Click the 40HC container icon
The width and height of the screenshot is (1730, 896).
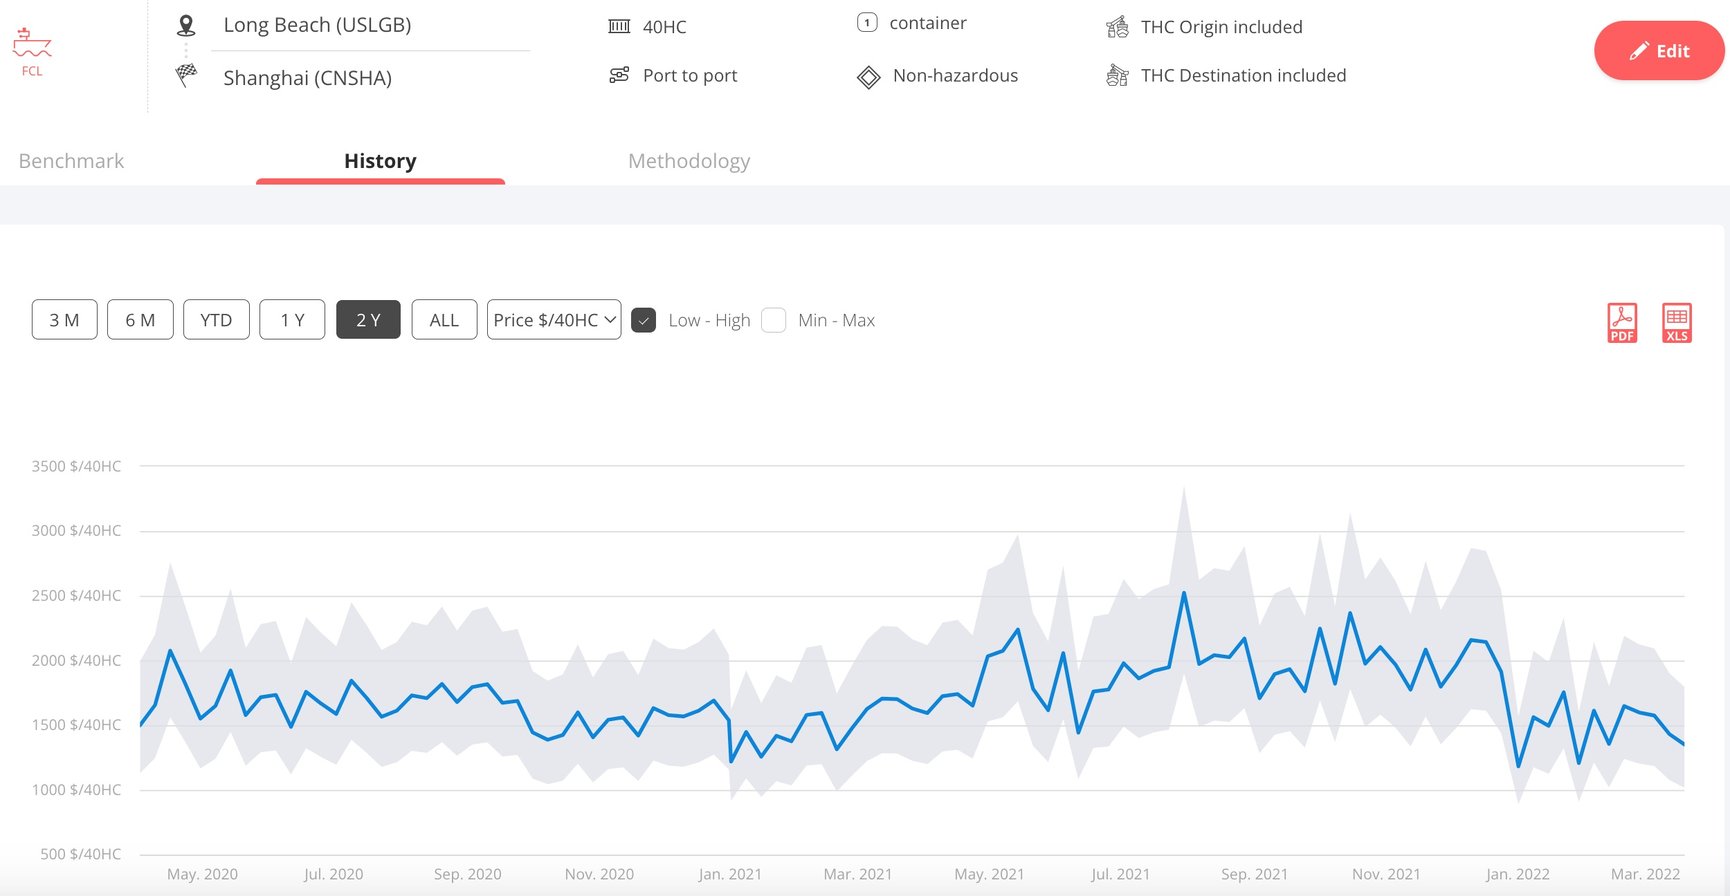(619, 26)
